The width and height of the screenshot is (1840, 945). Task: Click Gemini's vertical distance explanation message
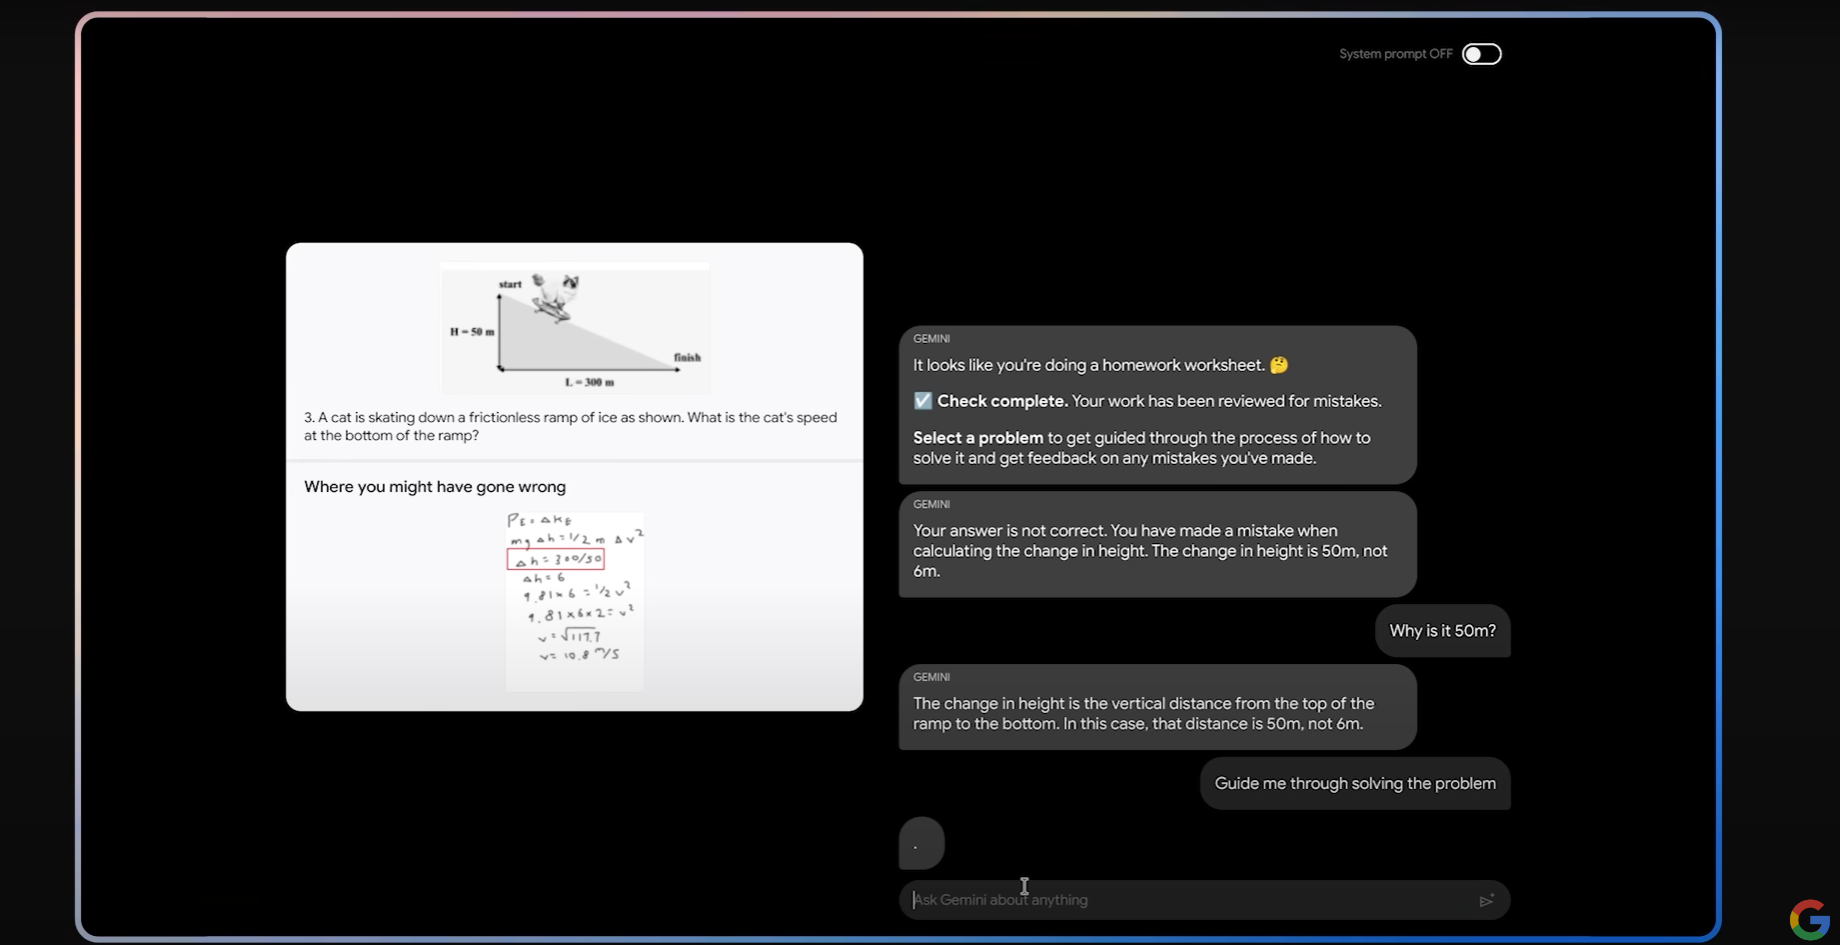[1156, 713]
